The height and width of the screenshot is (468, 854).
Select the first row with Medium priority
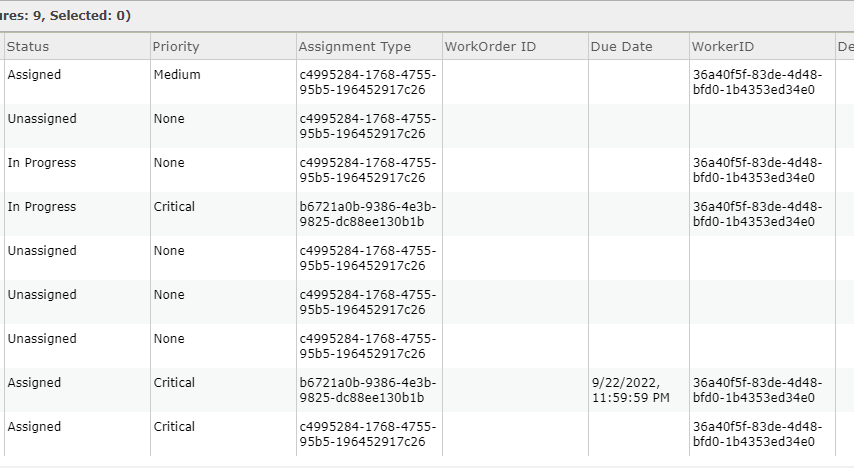pyautogui.click(x=427, y=82)
